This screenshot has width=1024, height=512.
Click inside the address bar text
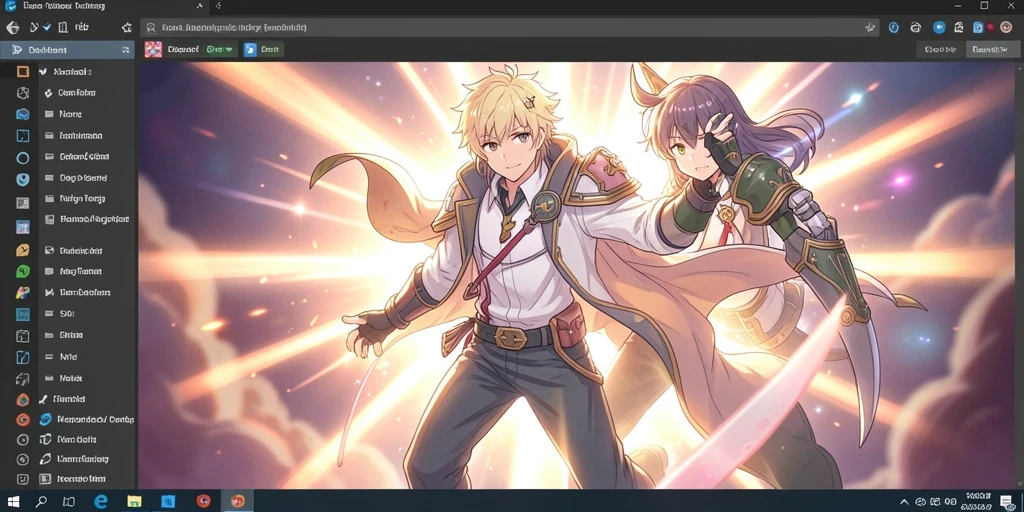pyautogui.click(x=234, y=27)
